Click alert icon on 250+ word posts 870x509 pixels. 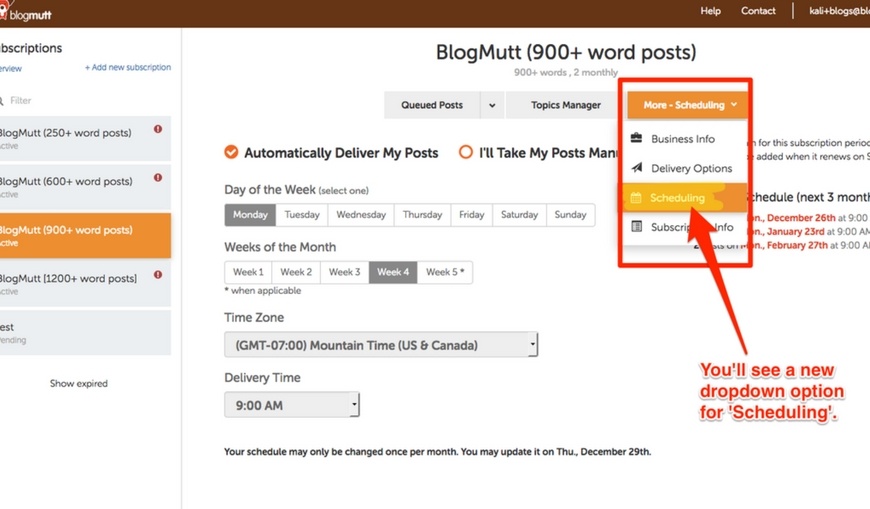[158, 129]
